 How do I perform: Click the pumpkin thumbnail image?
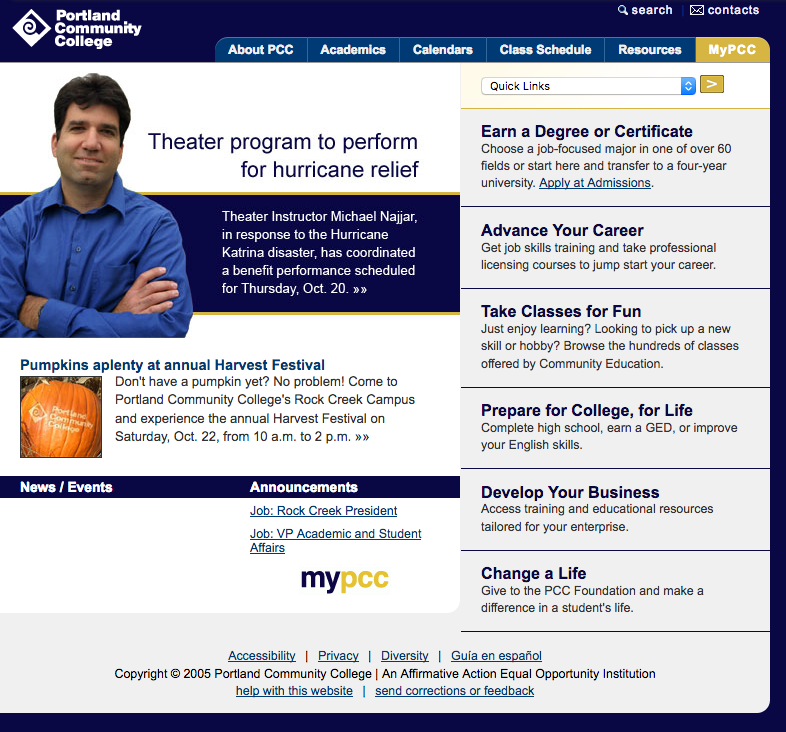(x=61, y=417)
